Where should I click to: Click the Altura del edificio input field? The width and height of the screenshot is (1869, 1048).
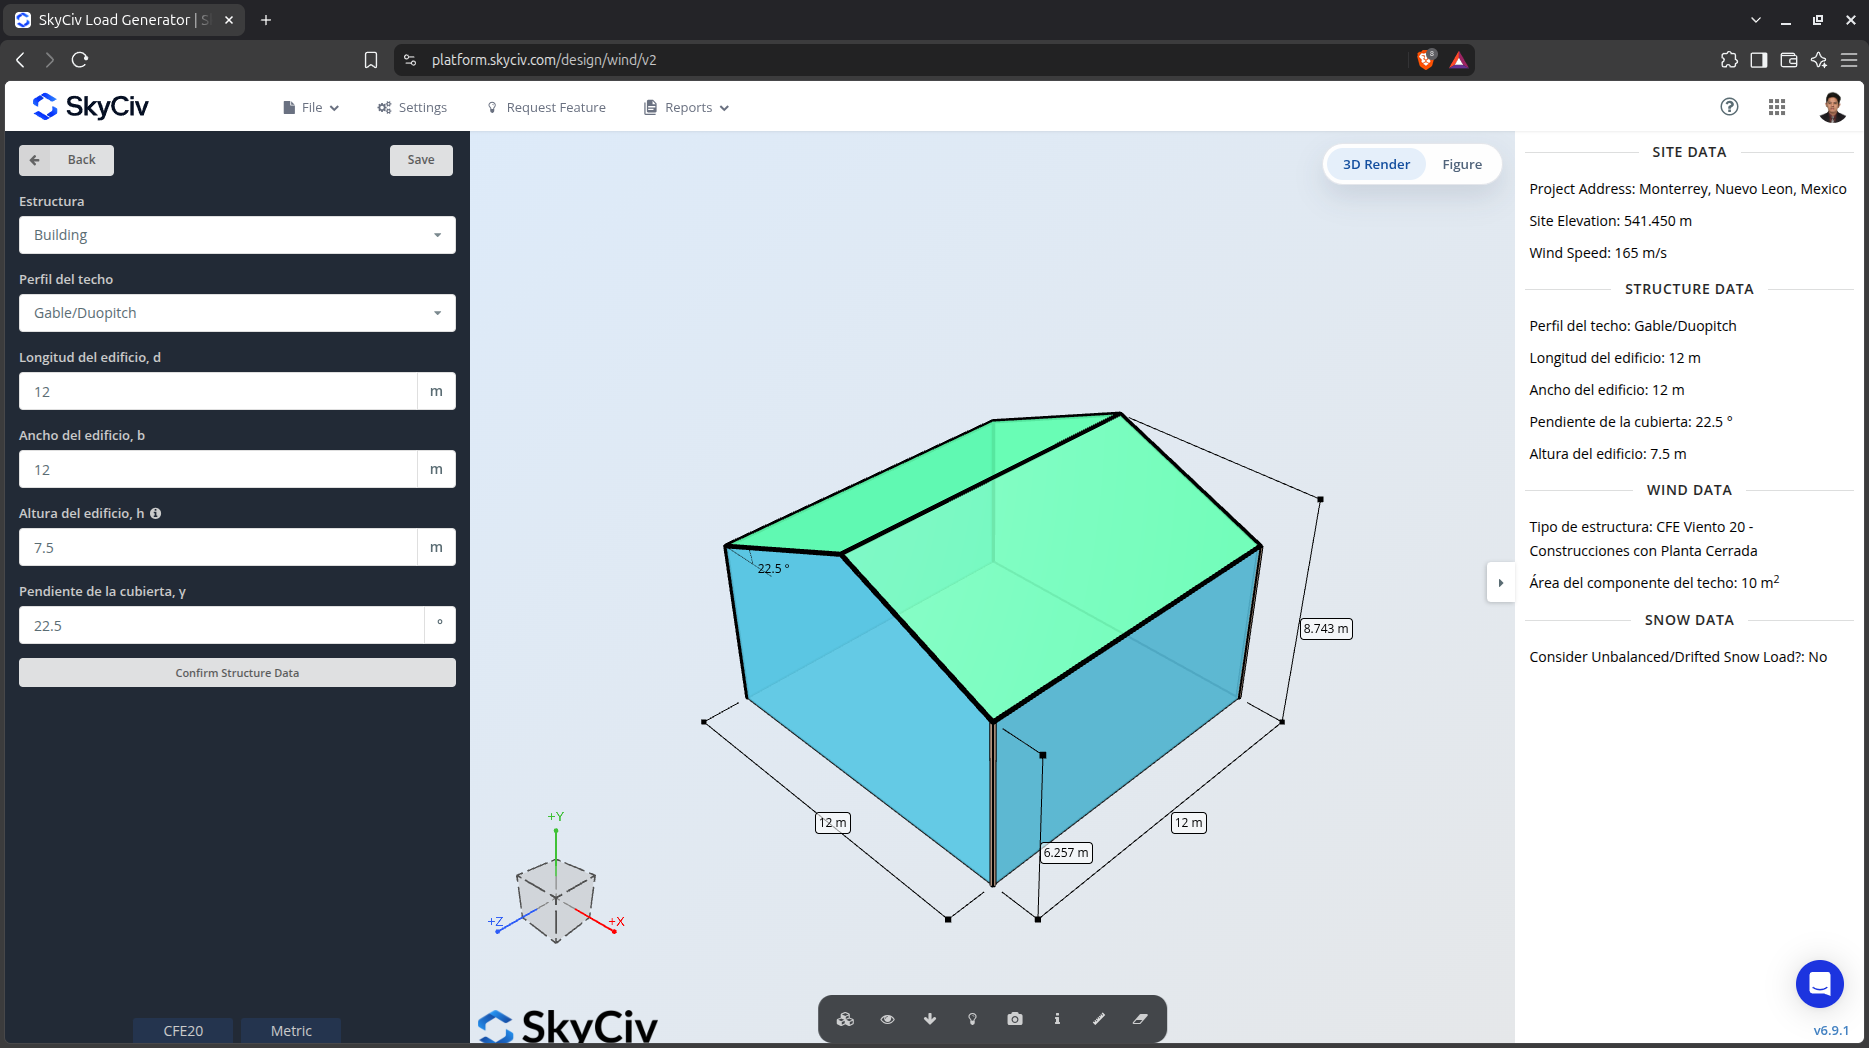tap(218, 547)
